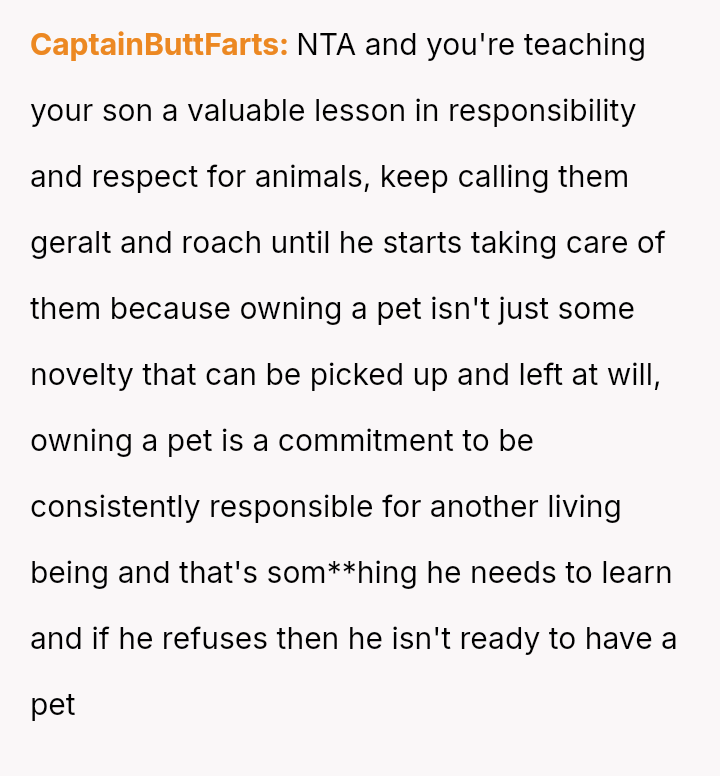Viewport: 720px width, 776px height.
Task: Click the final word 'pet' on last line
Action: pyautogui.click(x=53, y=705)
